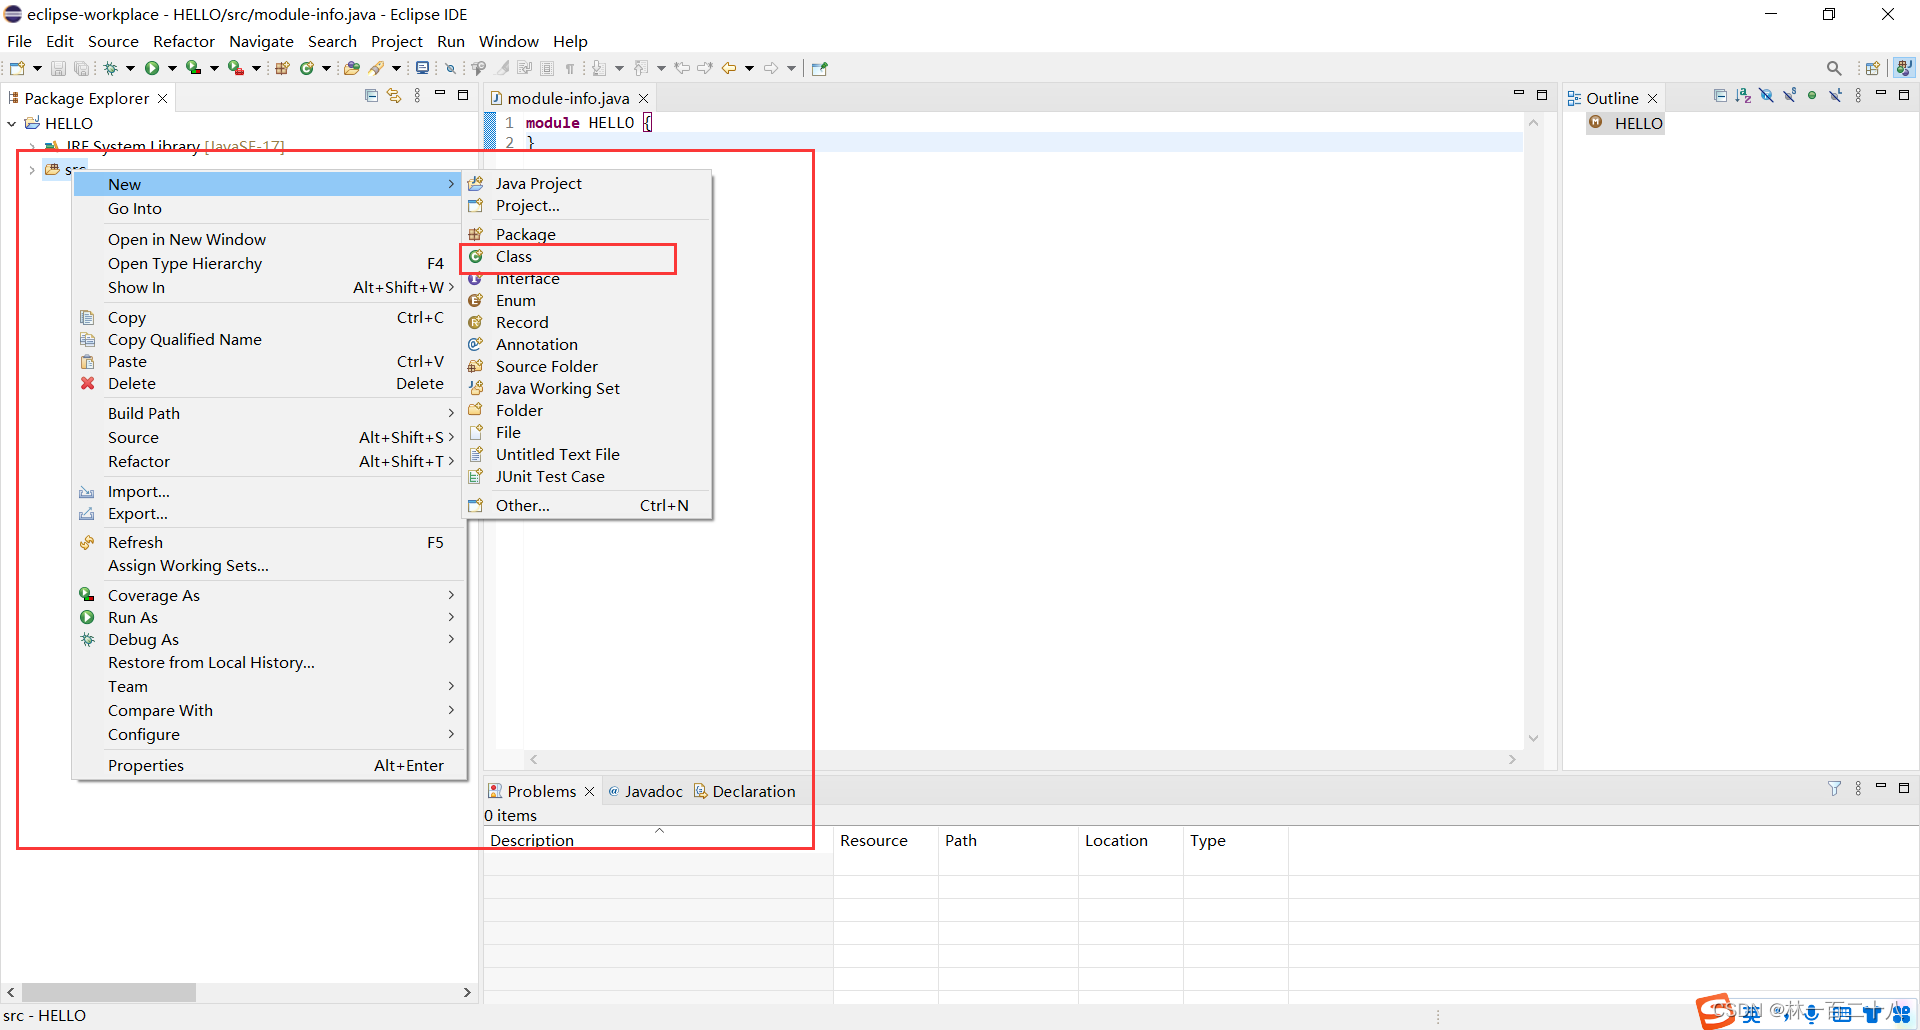Go to Last Edit Location icon
The height and width of the screenshot is (1030, 1920).
pyautogui.click(x=682, y=68)
